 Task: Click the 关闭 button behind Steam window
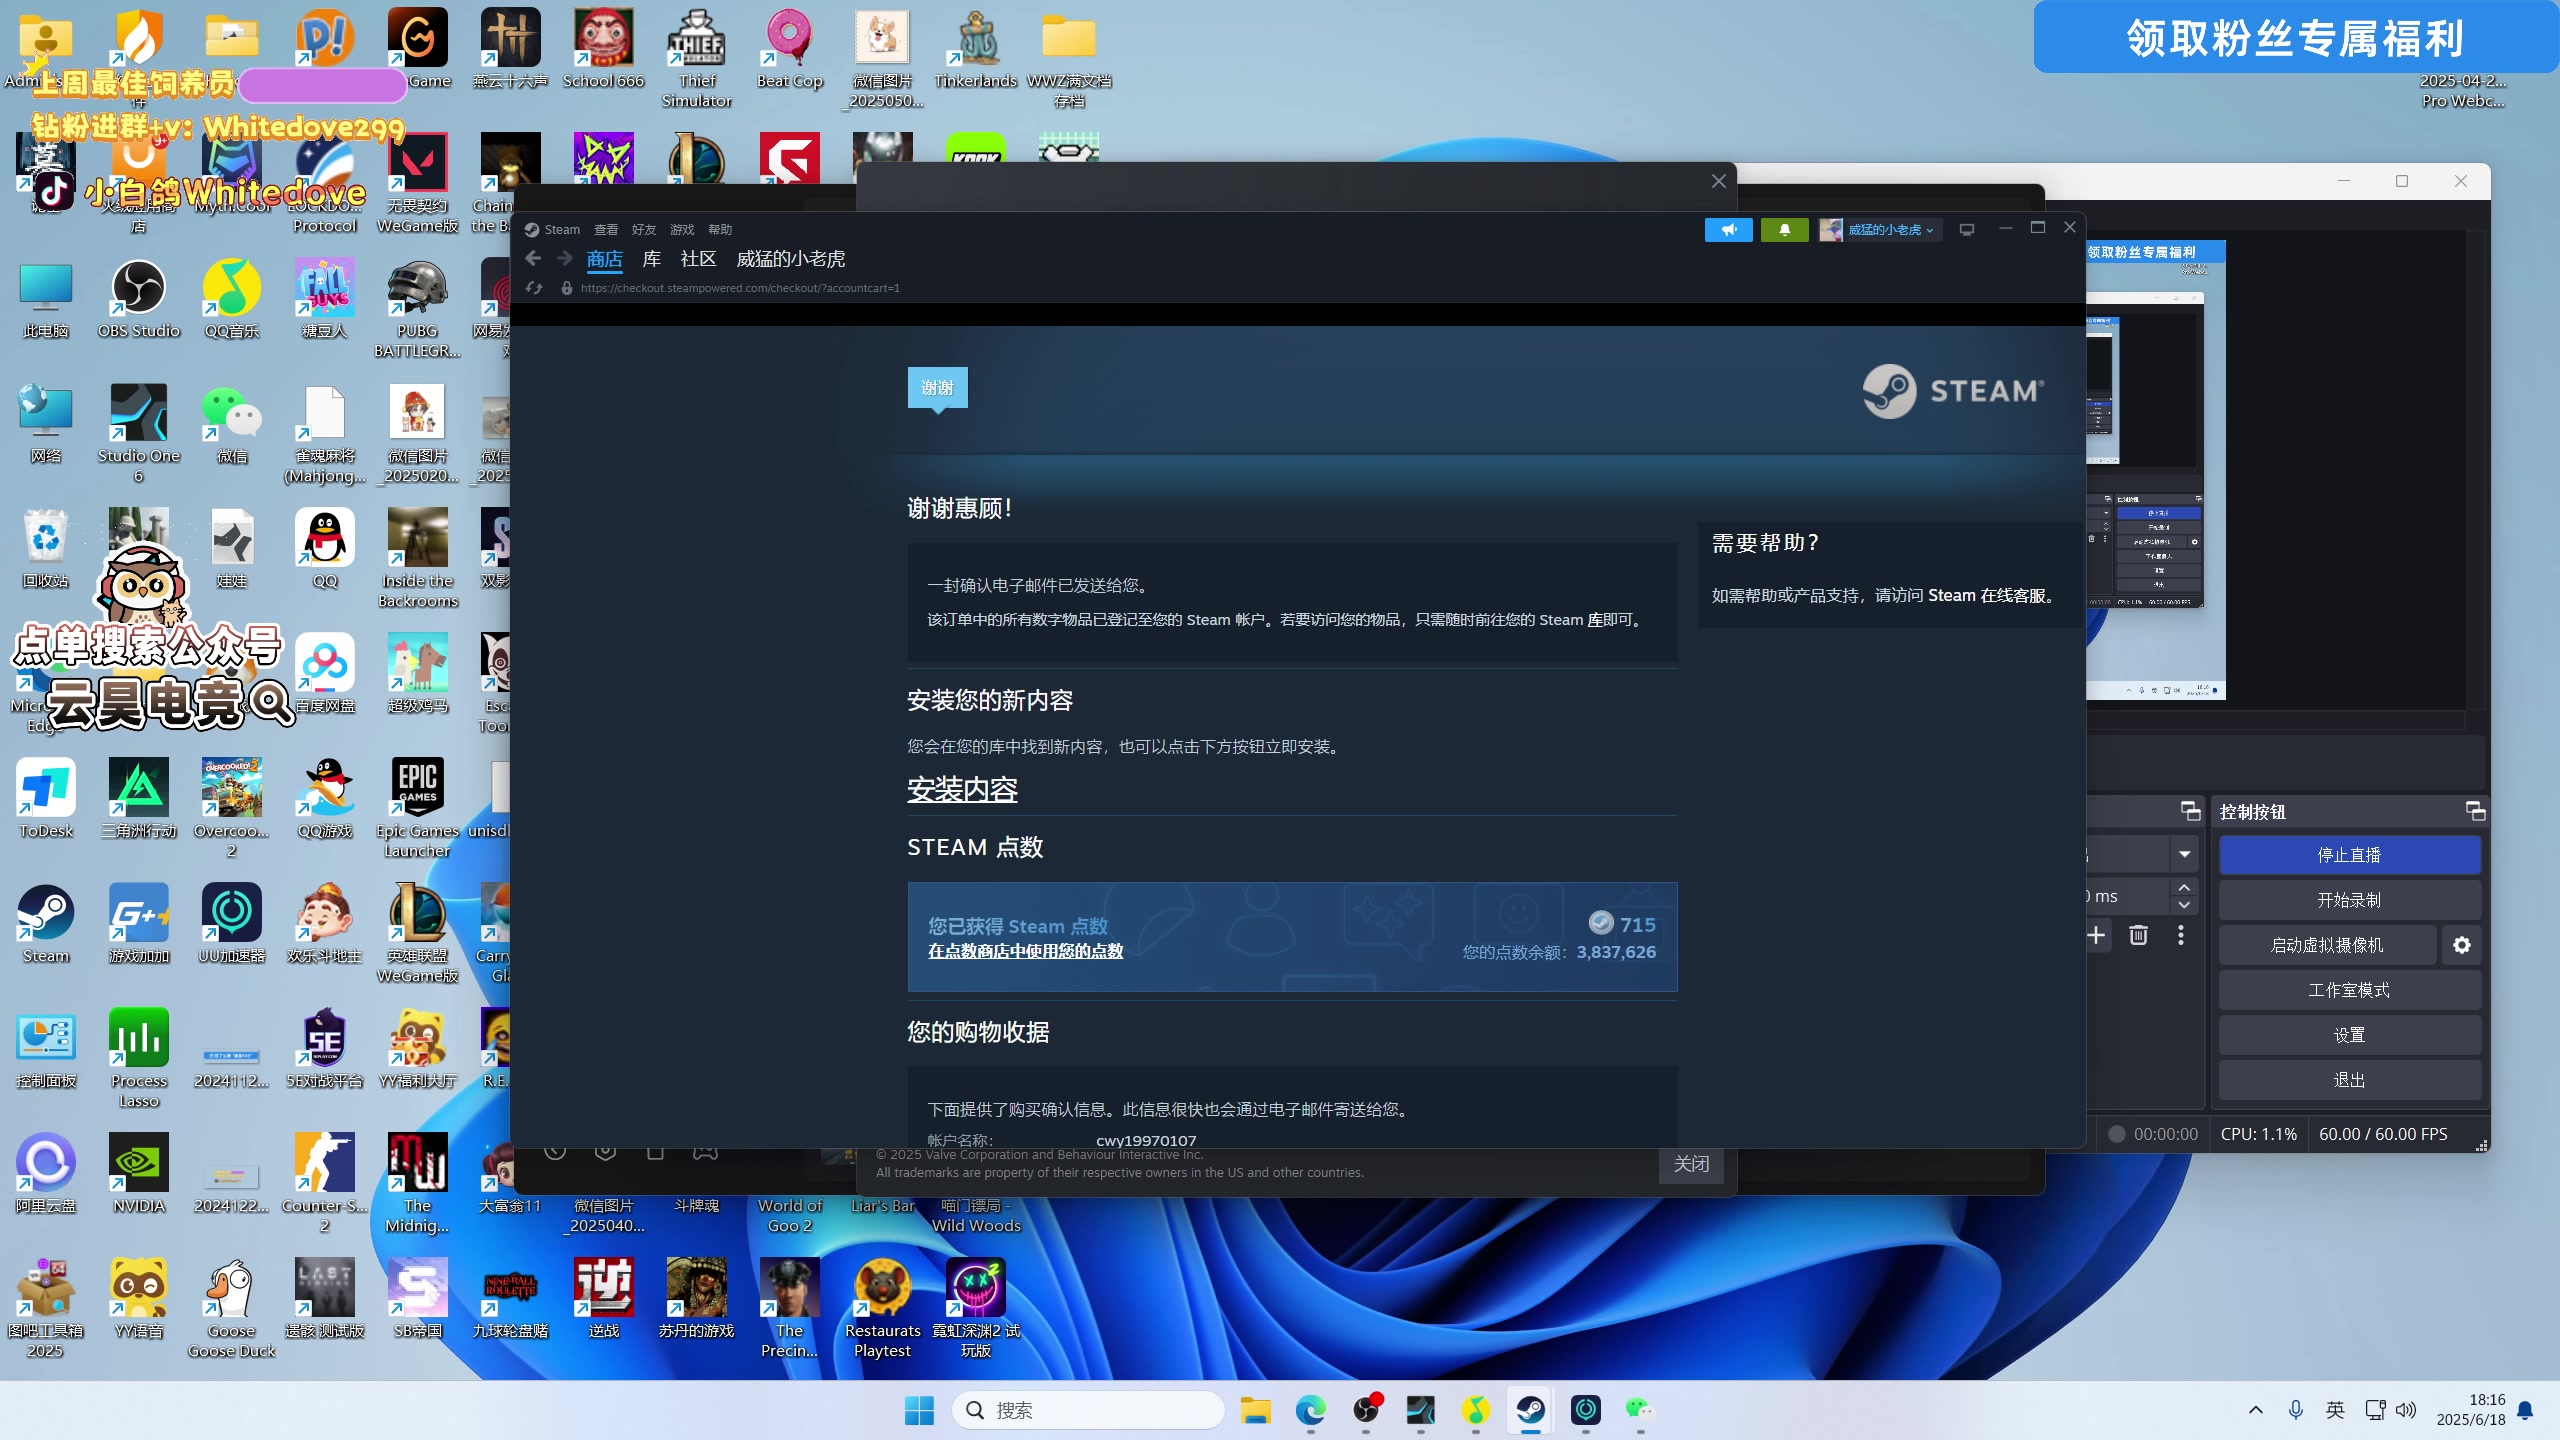pyautogui.click(x=1691, y=1164)
